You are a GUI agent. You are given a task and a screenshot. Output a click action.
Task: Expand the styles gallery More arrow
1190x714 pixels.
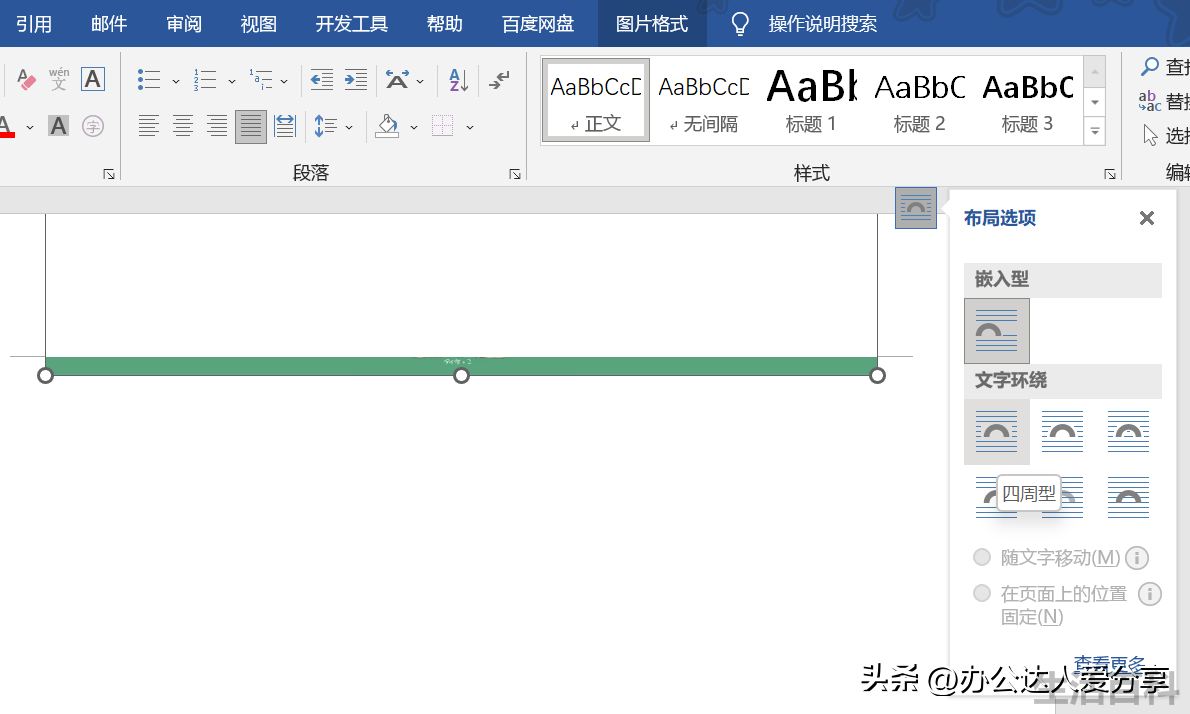tap(1094, 130)
